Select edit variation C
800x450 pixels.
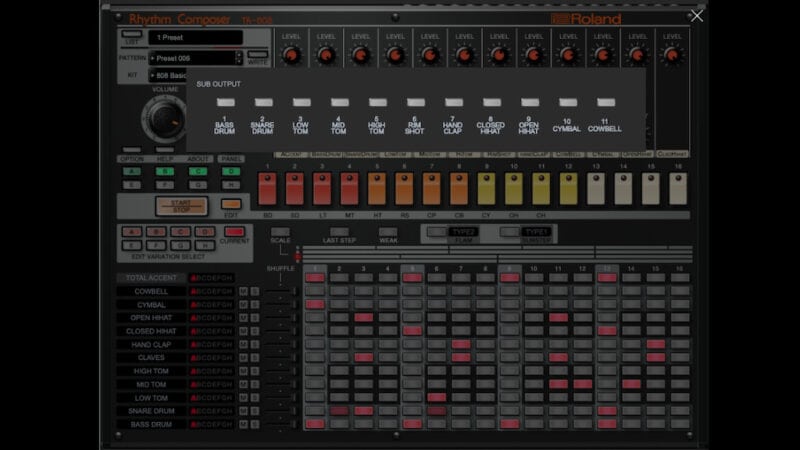click(181, 232)
